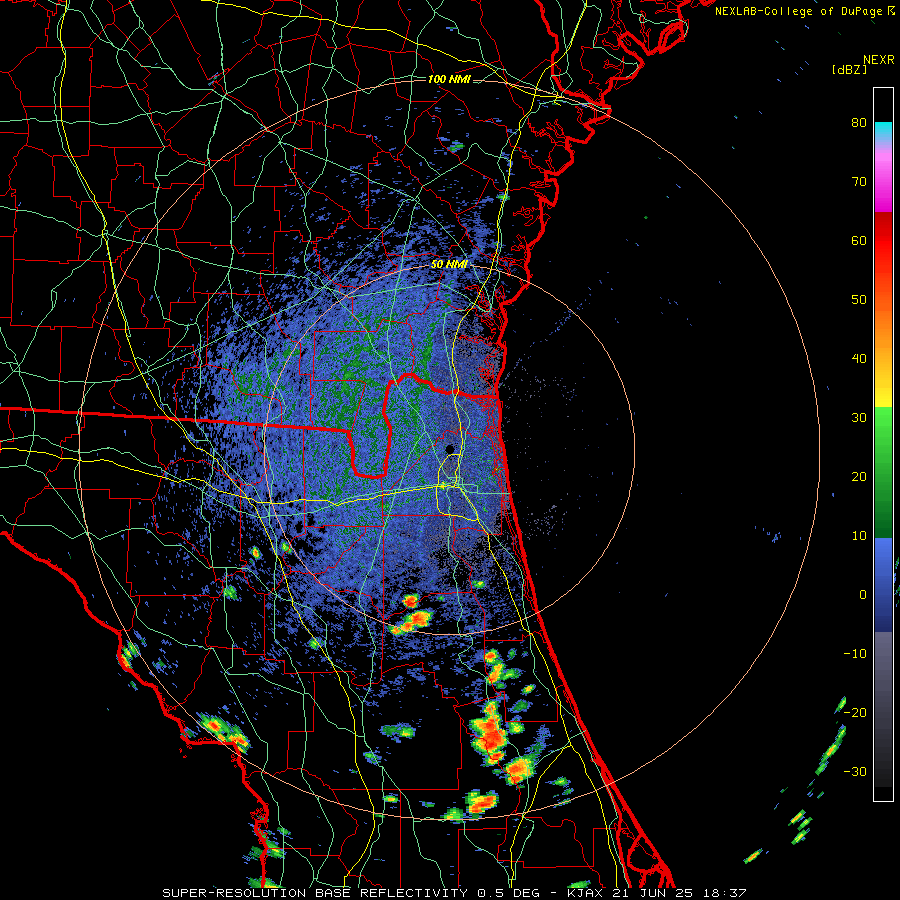Click the [dBZ] units label
900x900 pixels.
(849, 69)
